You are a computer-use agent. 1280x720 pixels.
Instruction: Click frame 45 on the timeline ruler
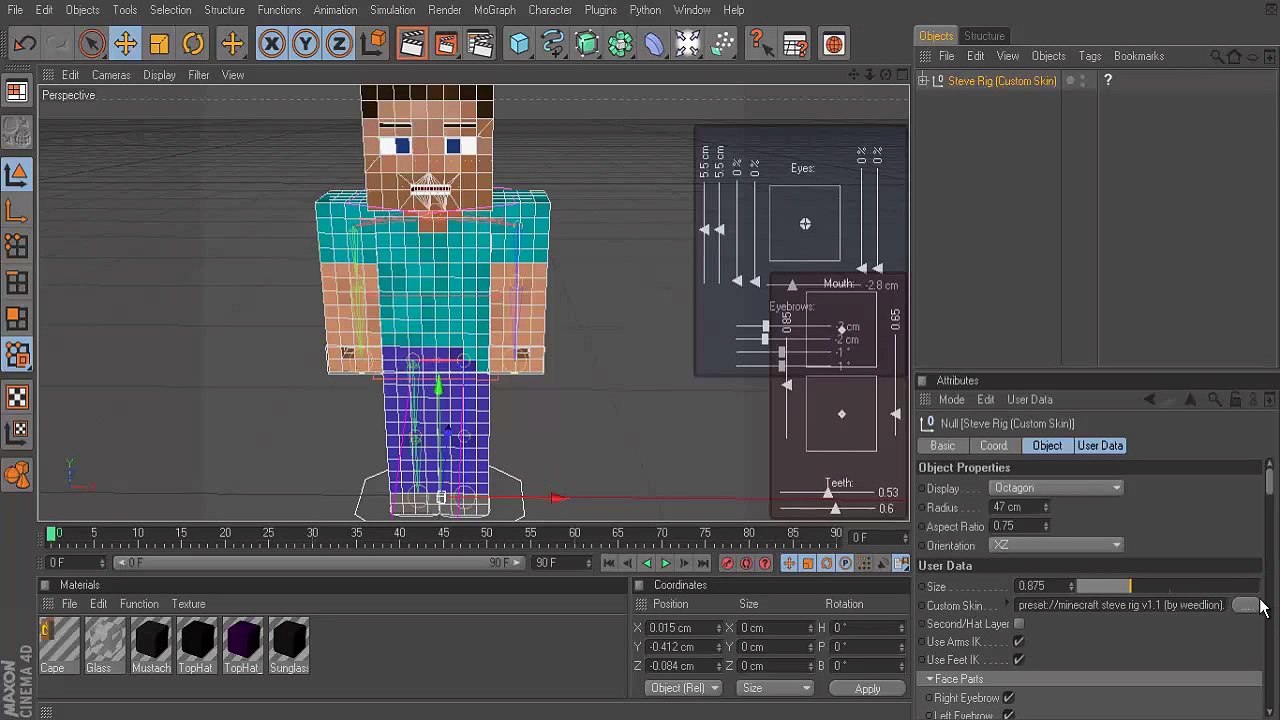443,534
